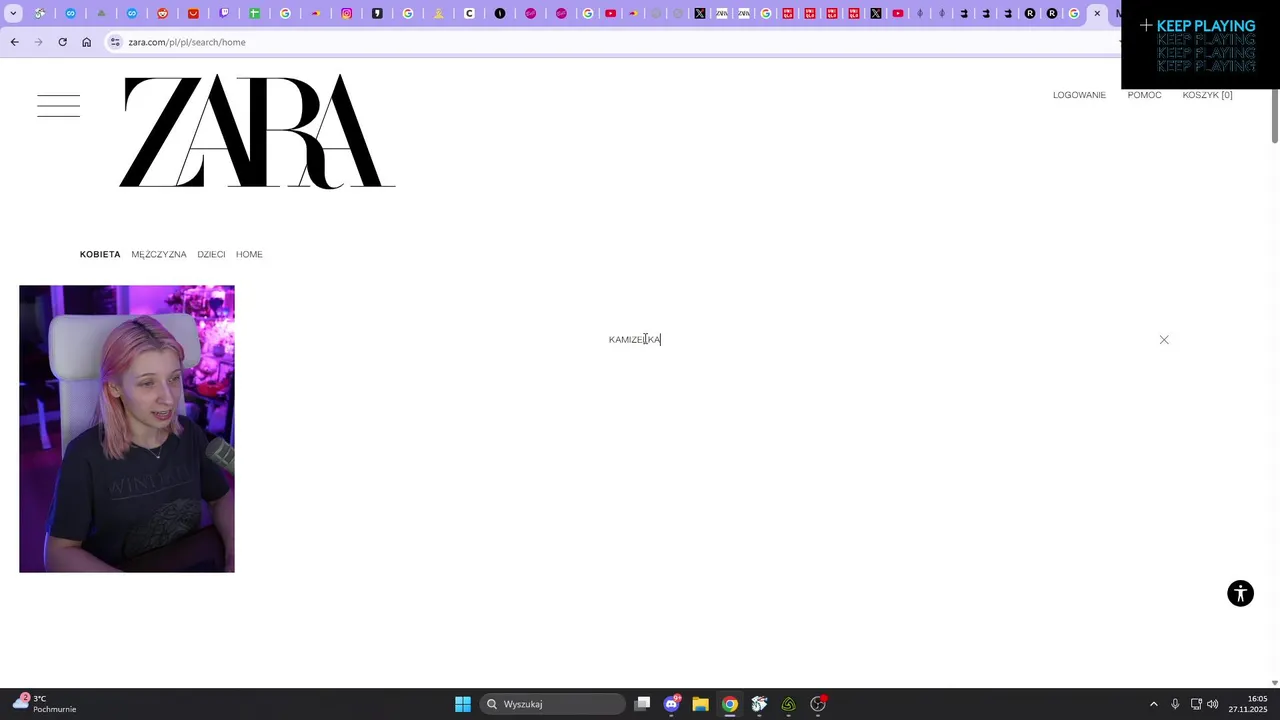Select the DZIECI search category

pyautogui.click(x=211, y=254)
